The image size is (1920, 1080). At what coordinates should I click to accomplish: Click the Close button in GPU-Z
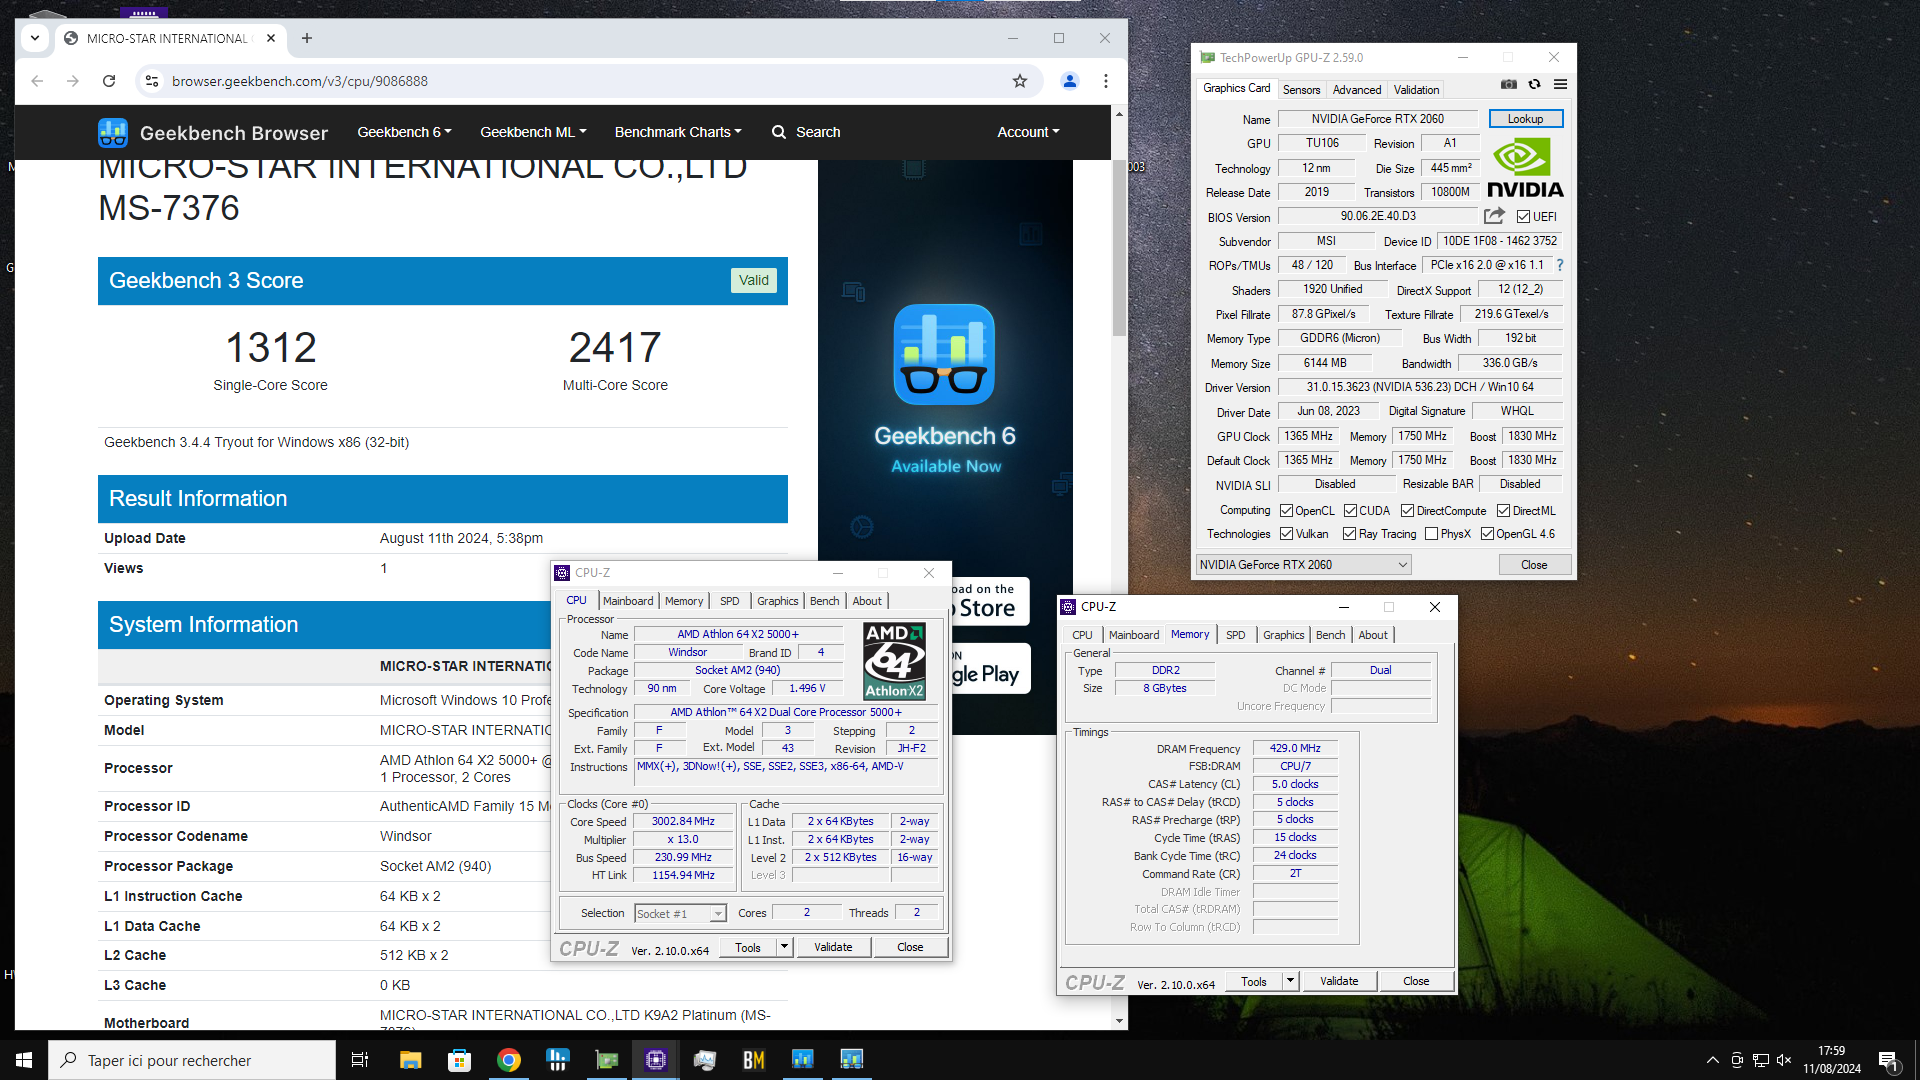1534,565
